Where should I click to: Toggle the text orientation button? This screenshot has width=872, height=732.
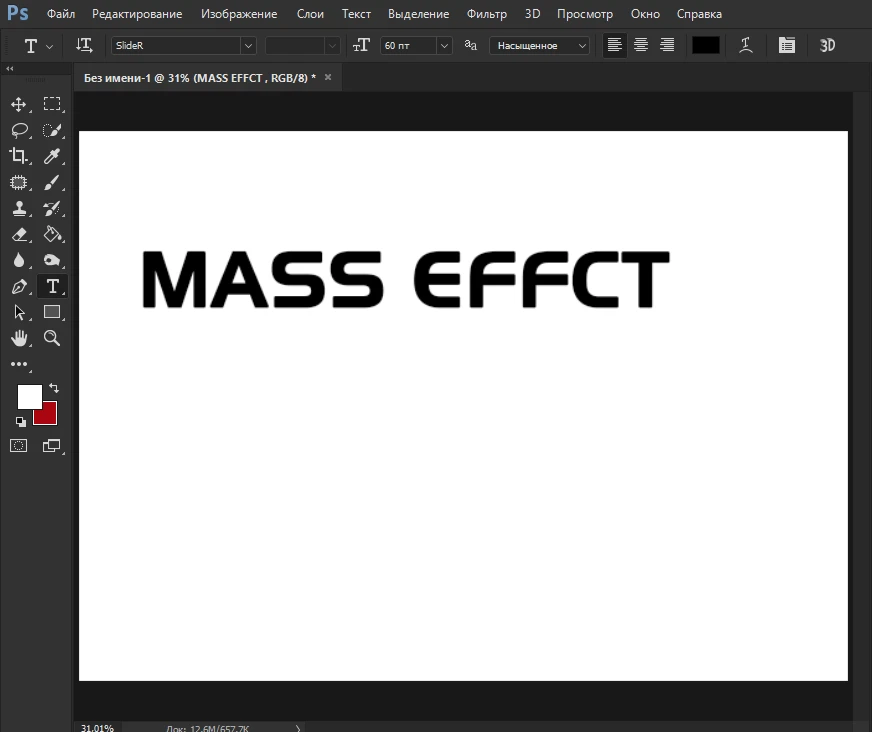point(84,45)
